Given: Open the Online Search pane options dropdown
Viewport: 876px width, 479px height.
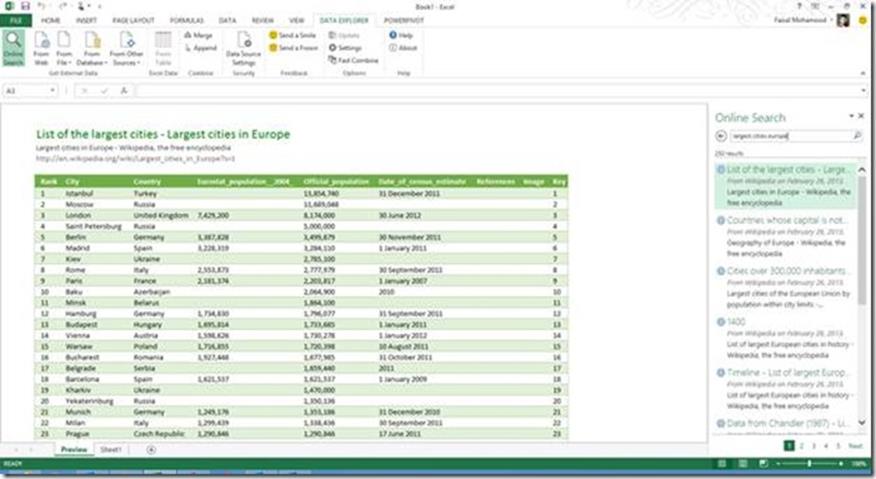Looking at the screenshot, I should pyautogui.click(x=851, y=116).
